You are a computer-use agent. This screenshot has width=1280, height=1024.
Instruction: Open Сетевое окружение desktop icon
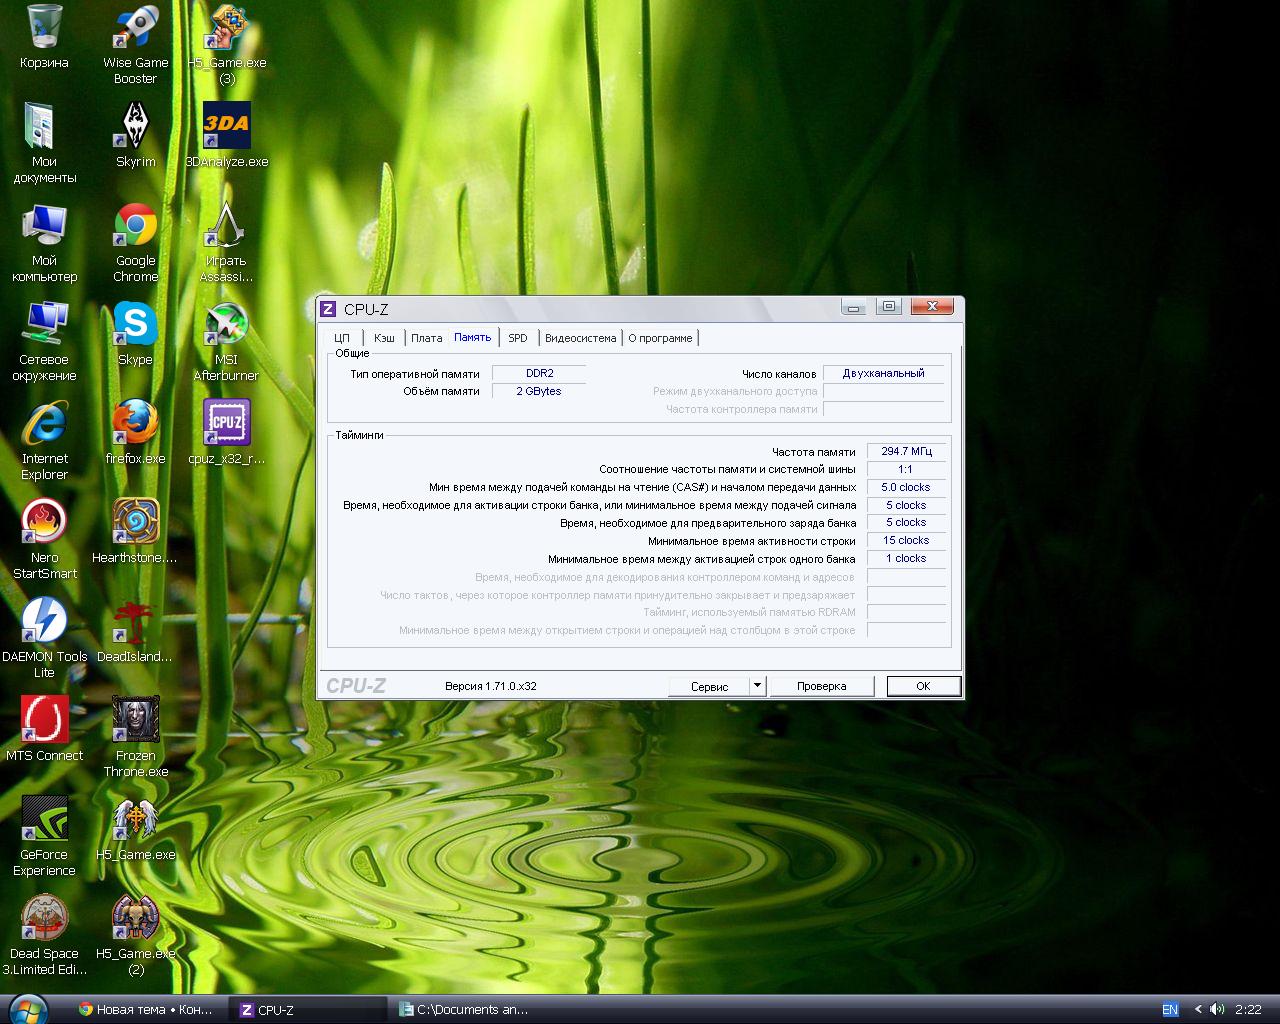(x=44, y=341)
